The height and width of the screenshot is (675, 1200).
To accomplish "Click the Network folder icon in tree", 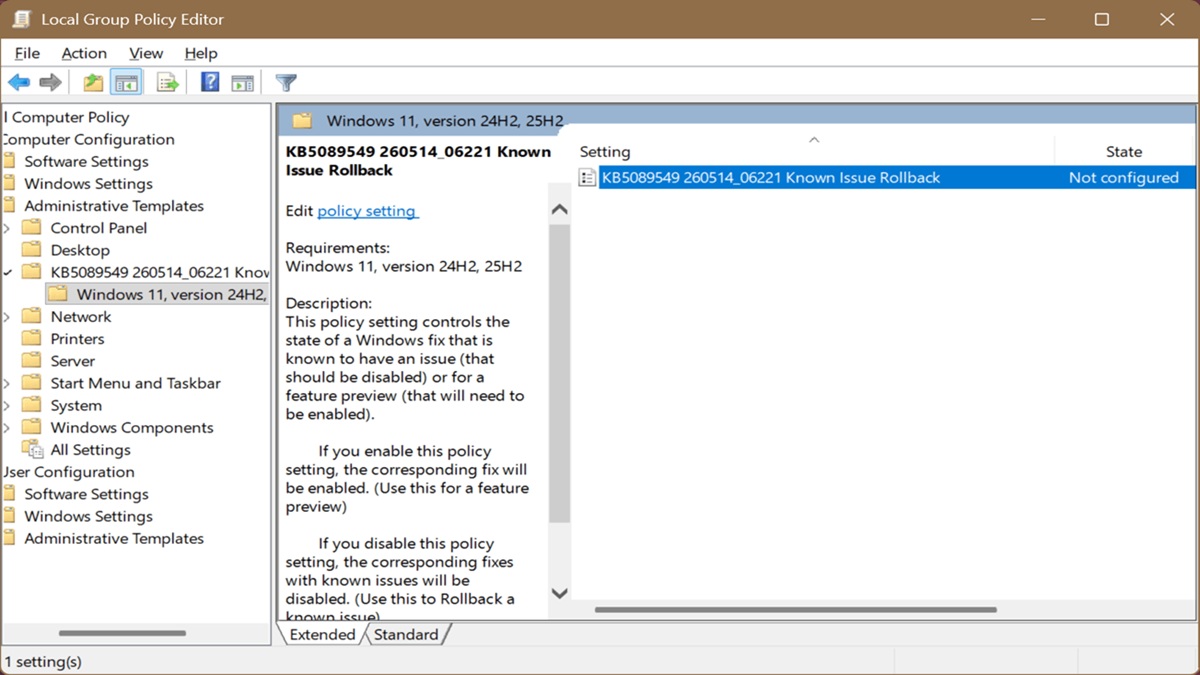I will (32, 316).
